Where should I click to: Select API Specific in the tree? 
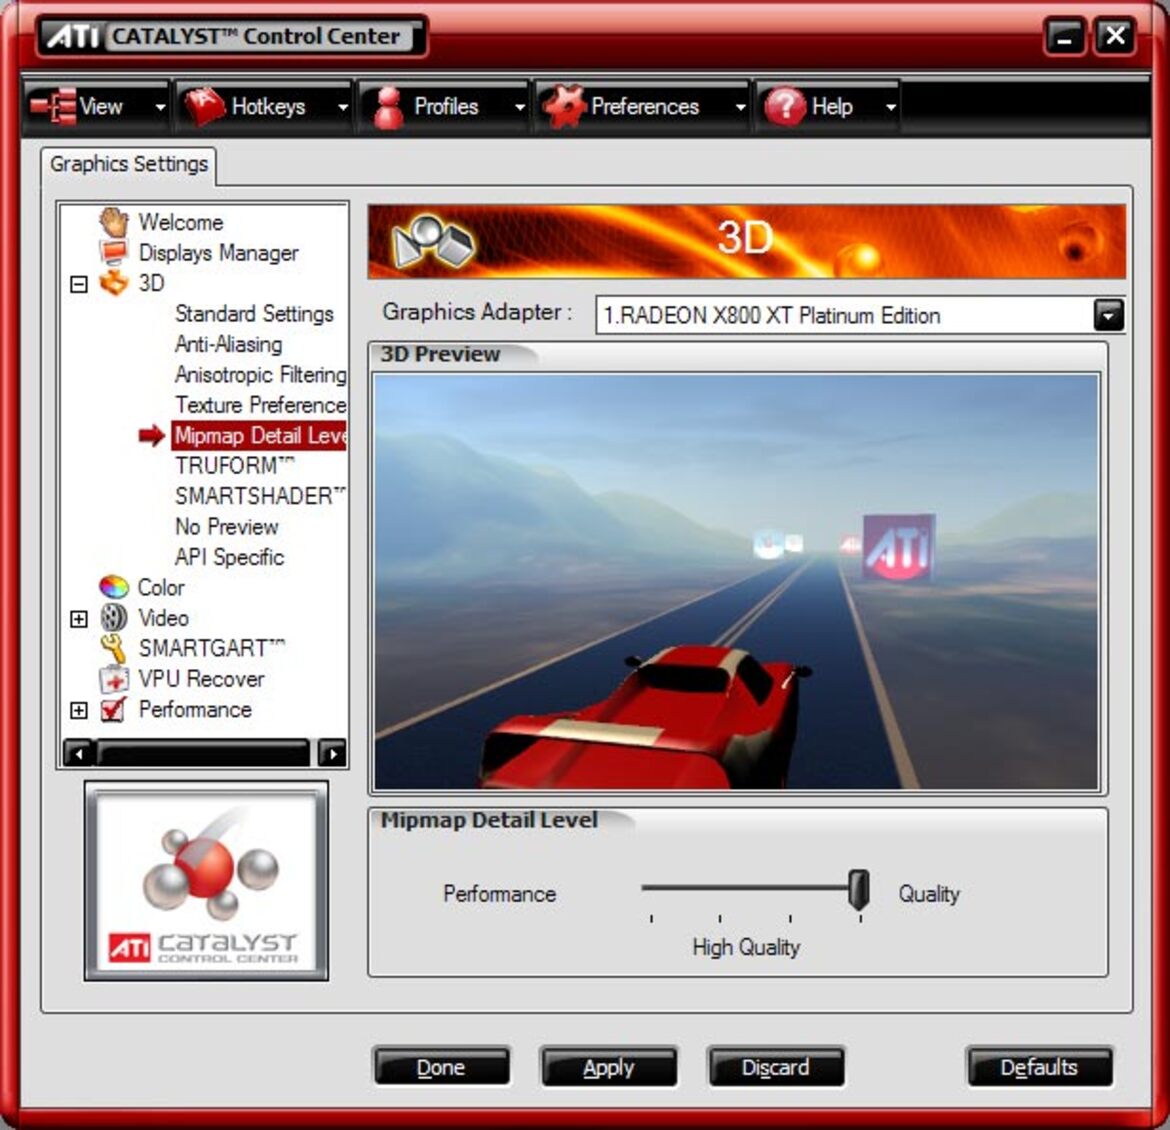229,558
